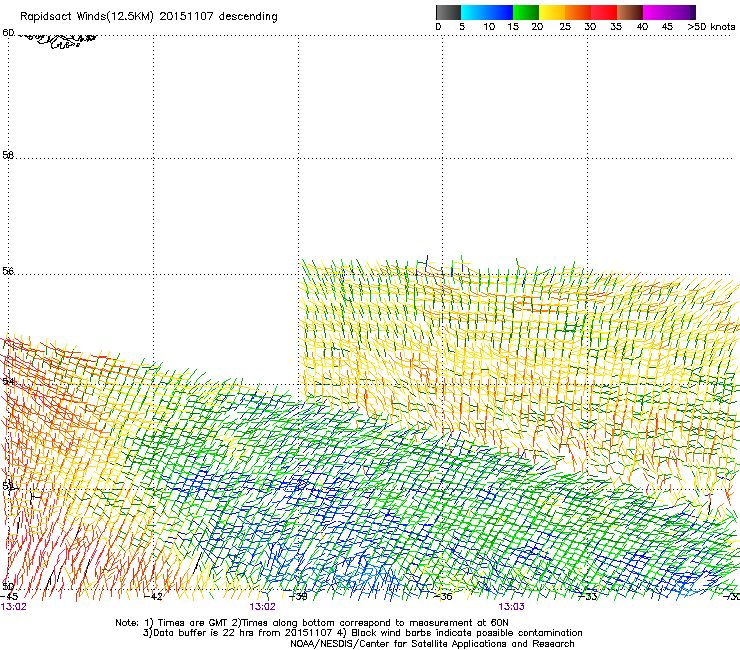Click the 'Data buffer is 22 hrs' note
Image resolution: width=740 pixels, height=650 pixels.
(x=362, y=633)
